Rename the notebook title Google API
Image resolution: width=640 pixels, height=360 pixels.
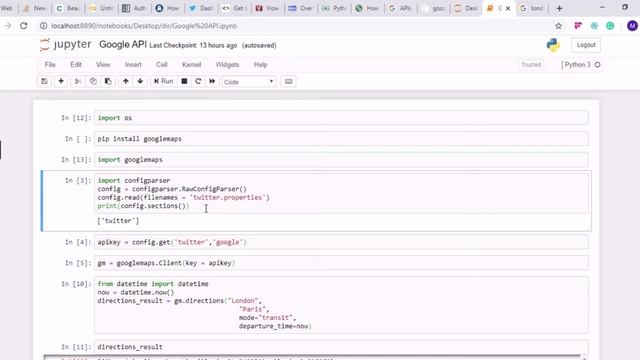click(x=122, y=44)
